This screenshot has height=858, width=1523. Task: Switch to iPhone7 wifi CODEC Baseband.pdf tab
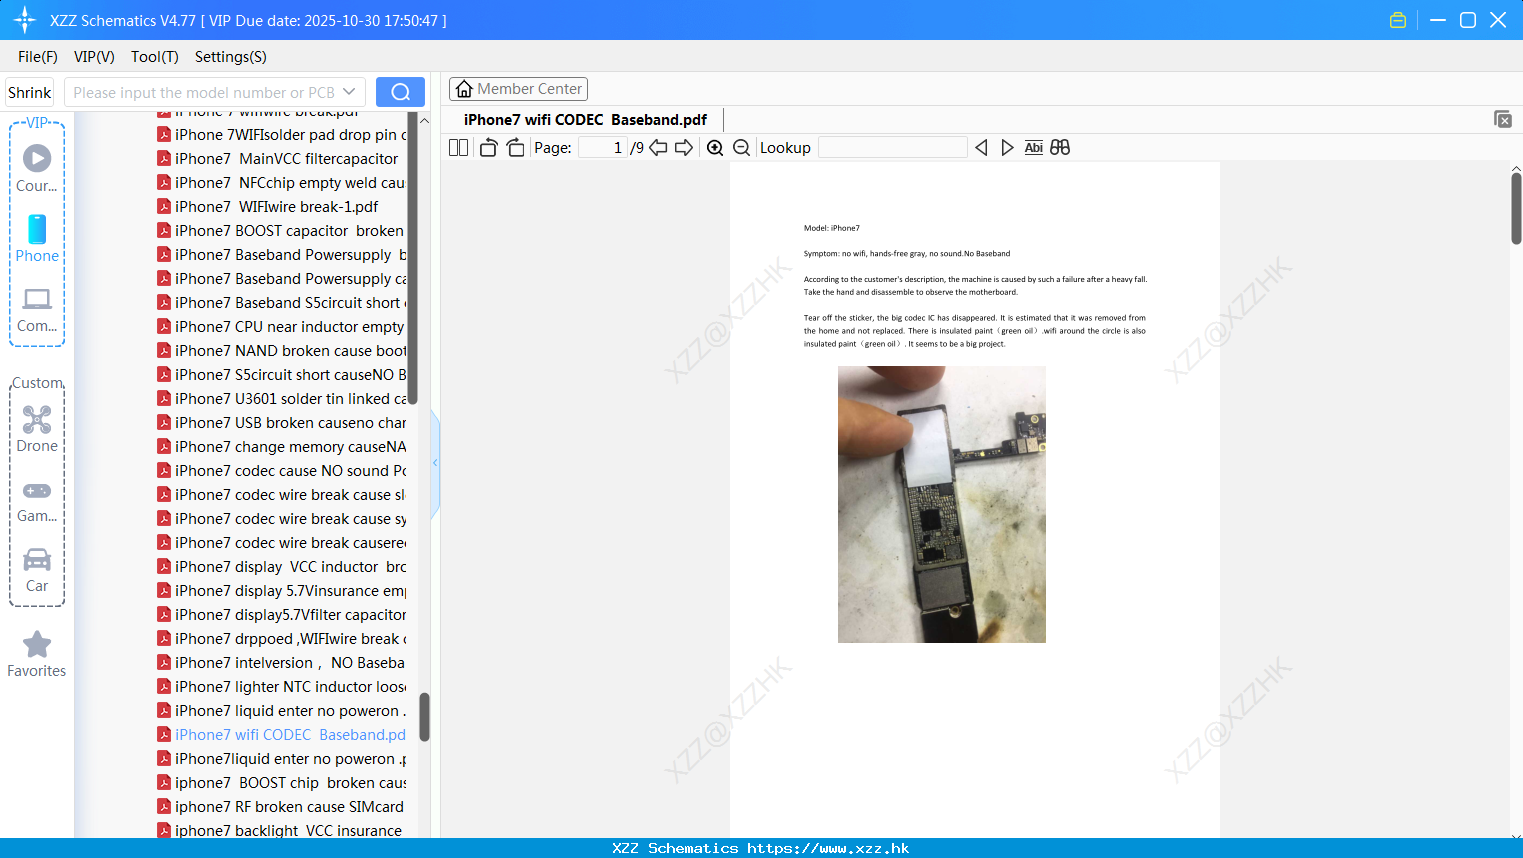click(x=585, y=119)
